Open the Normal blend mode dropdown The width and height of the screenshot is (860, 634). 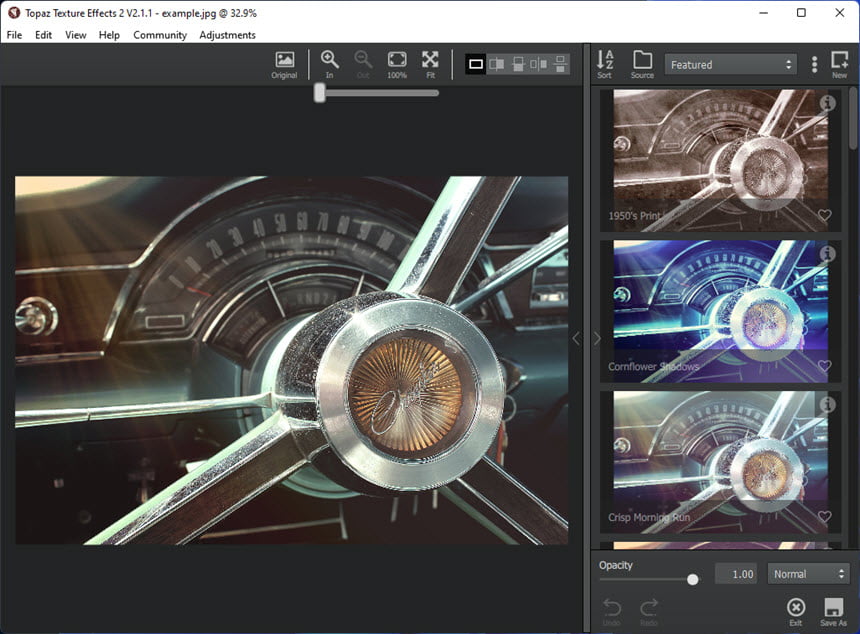(x=808, y=574)
